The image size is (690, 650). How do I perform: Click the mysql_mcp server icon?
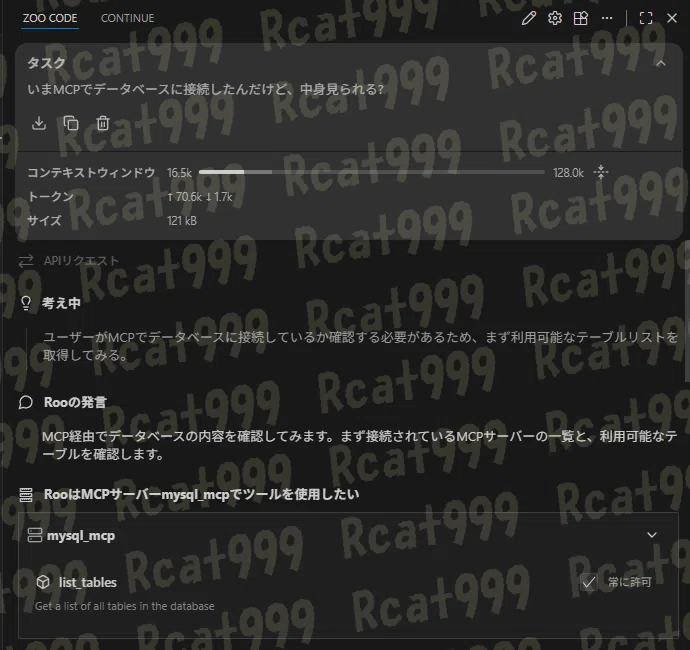[34, 535]
